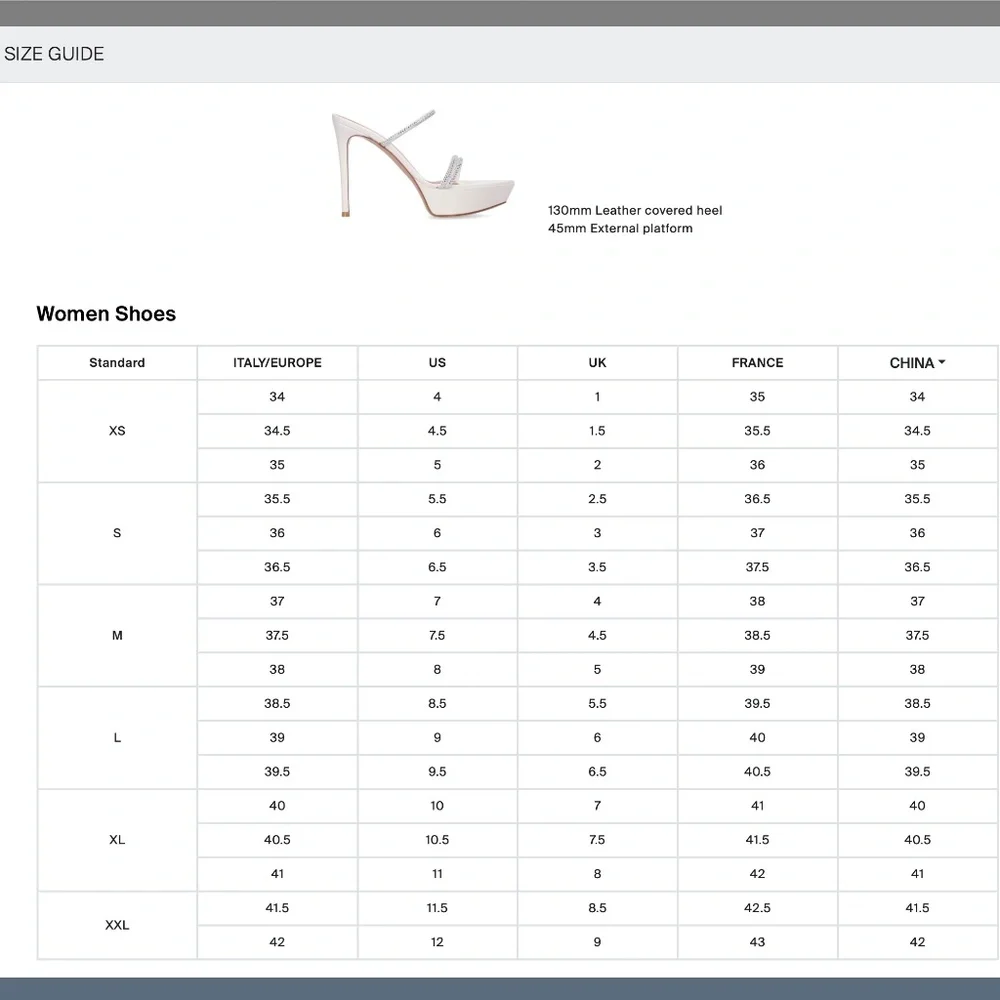Select France size 43 cell
1000x1000 pixels.
click(758, 942)
